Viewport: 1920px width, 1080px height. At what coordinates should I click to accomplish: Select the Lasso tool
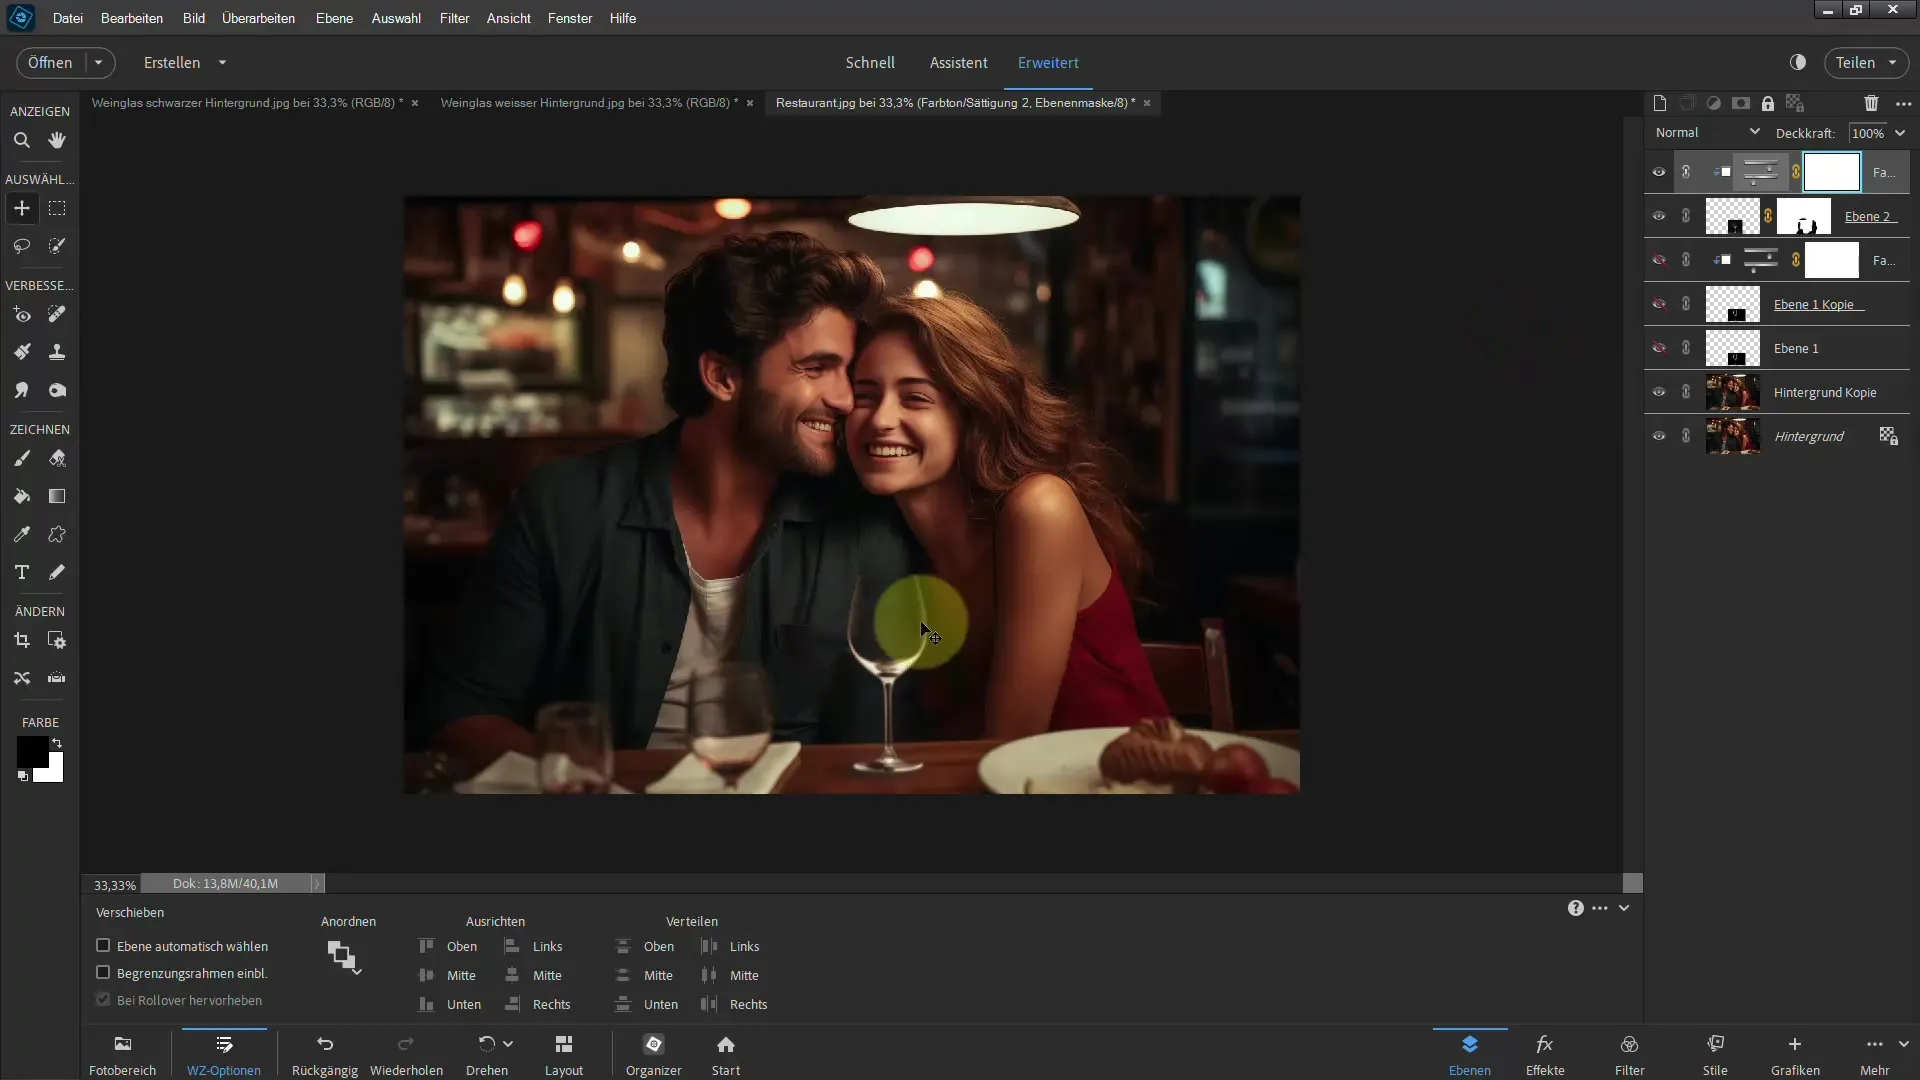[x=21, y=246]
